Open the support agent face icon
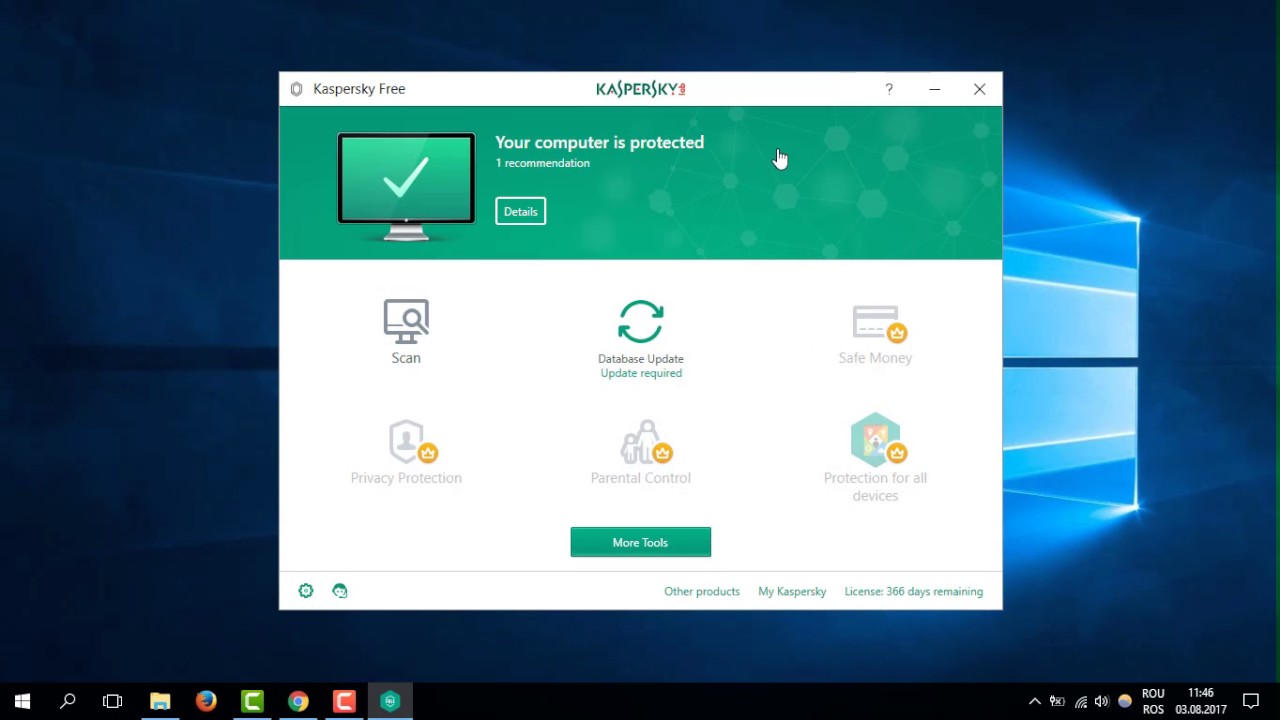The width and height of the screenshot is (1280, 720). [x=340, y=591]
